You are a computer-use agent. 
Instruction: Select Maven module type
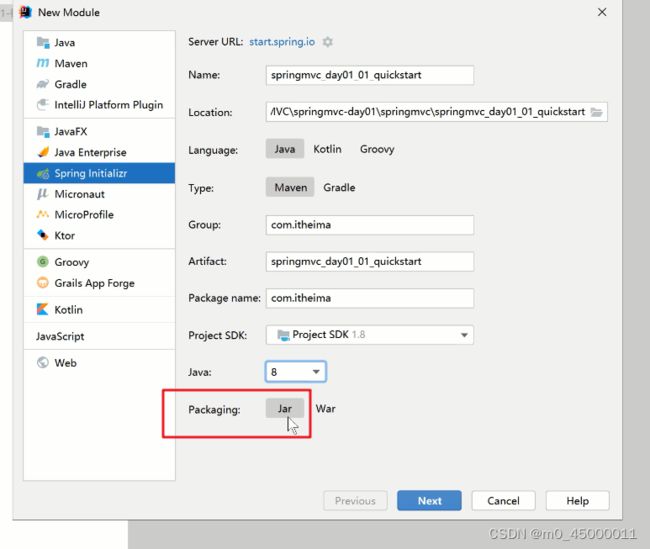pos(99,63)
